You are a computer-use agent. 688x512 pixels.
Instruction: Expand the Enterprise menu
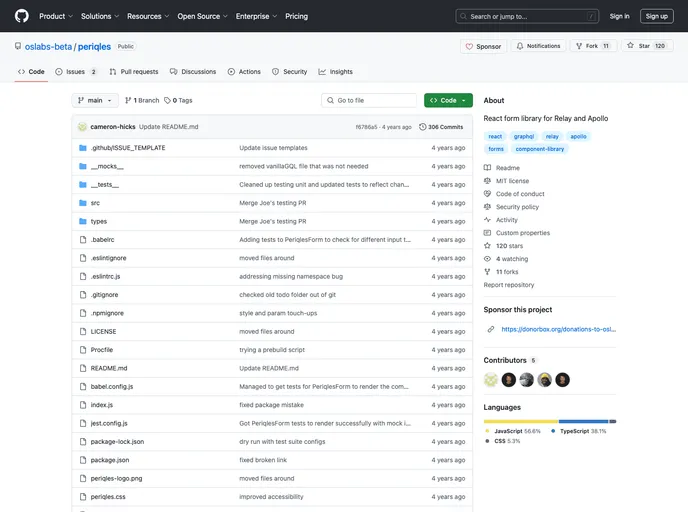(257, 16)
